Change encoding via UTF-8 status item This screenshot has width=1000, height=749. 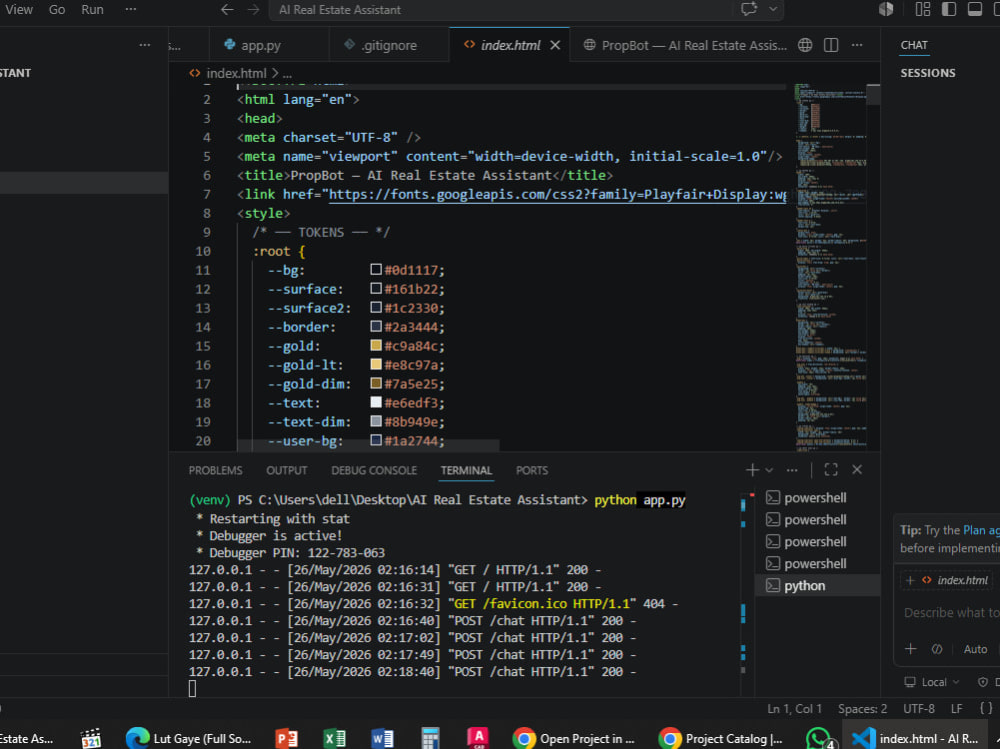tap(919, 709)
